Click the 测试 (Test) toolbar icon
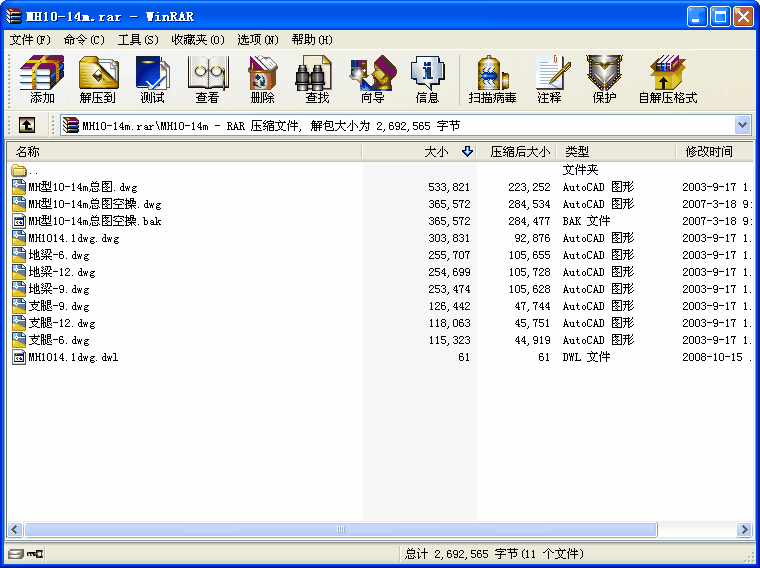The image size is (760, 568). click(x=152, y=79)
